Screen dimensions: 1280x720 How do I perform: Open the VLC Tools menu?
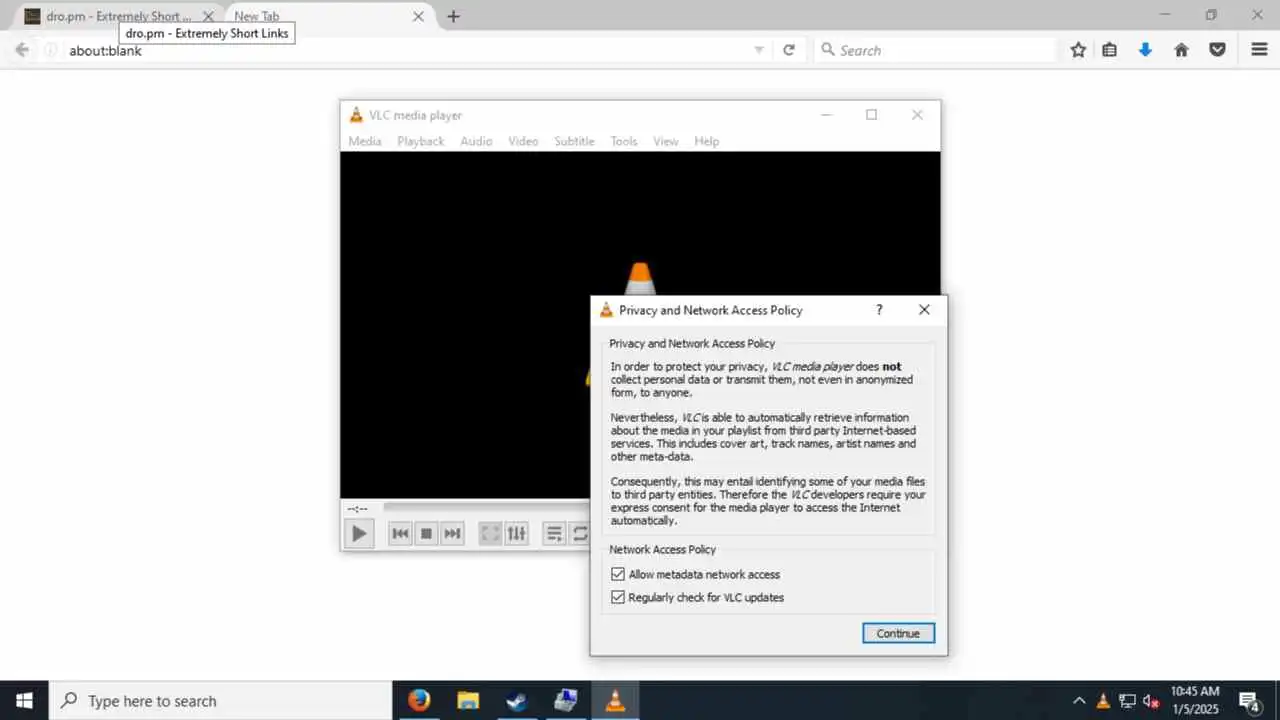[x=624, y=141]
